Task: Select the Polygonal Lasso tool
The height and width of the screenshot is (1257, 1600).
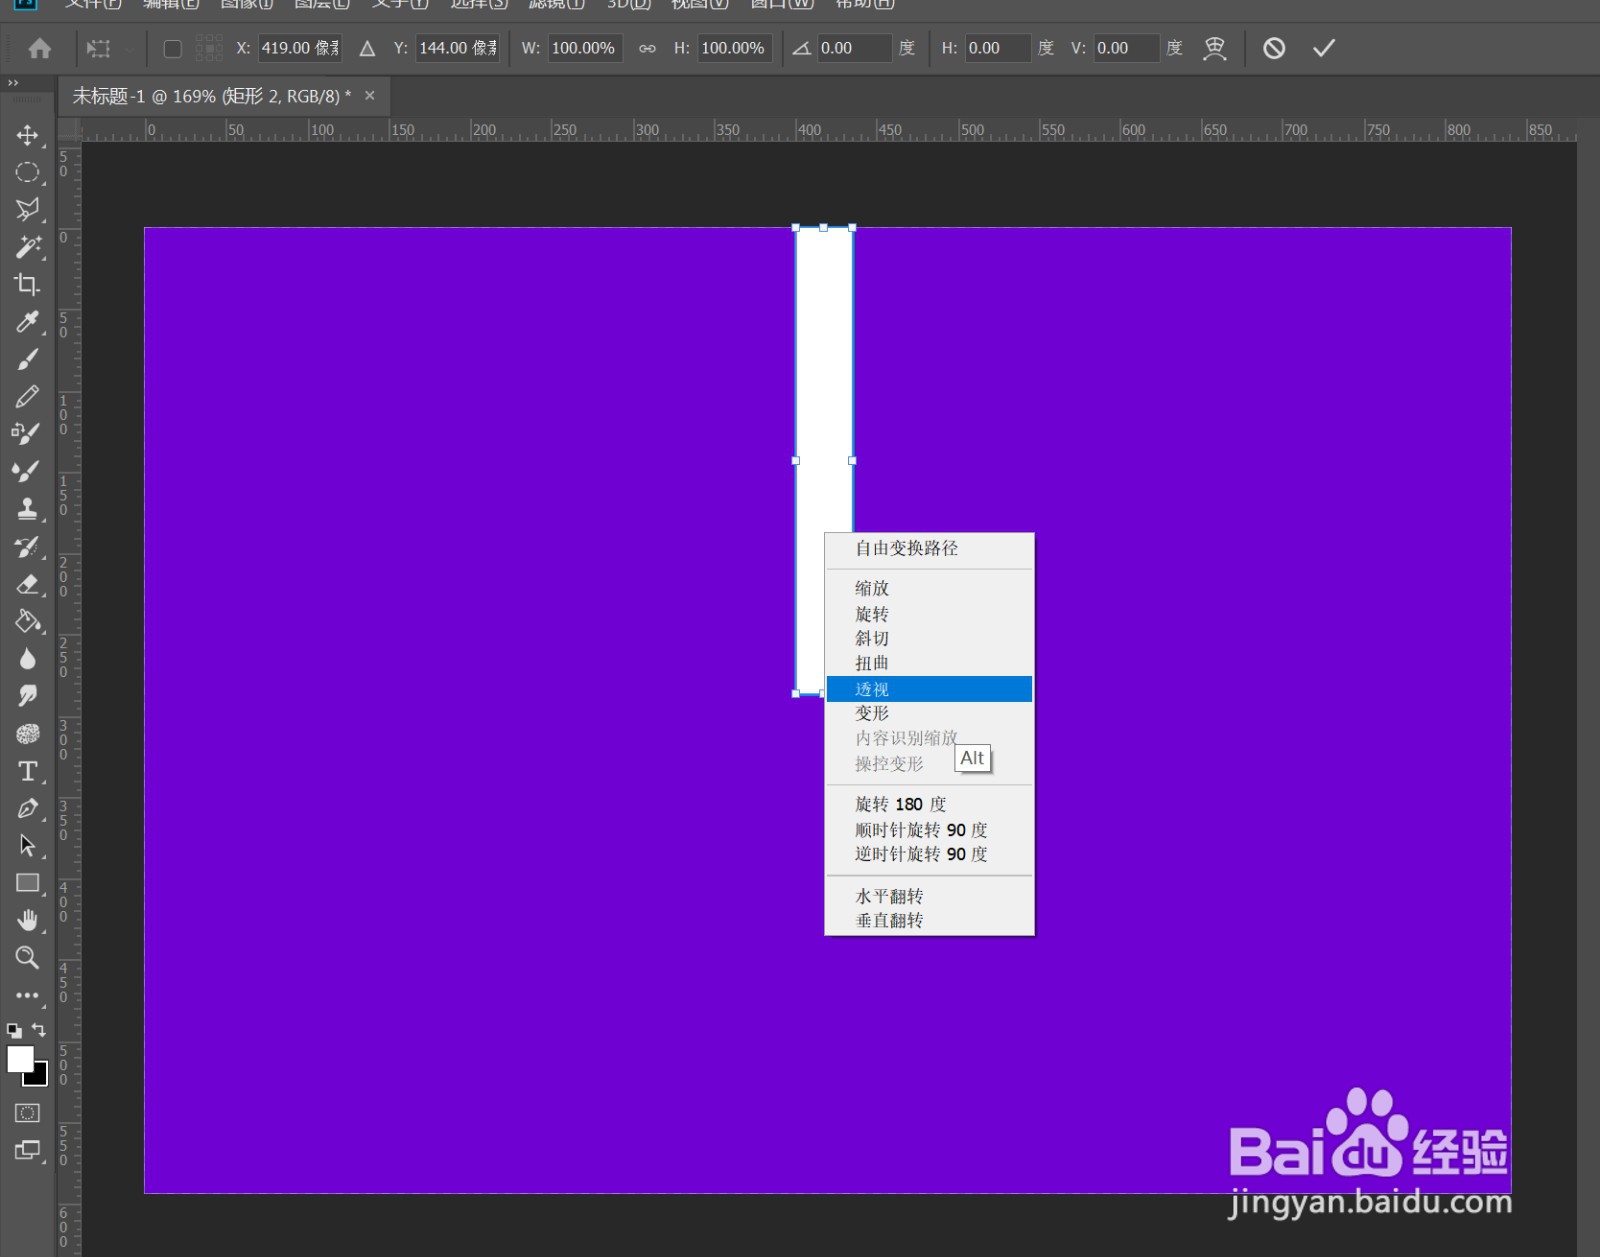Action: pyautogui.click(x=27, y=209)
